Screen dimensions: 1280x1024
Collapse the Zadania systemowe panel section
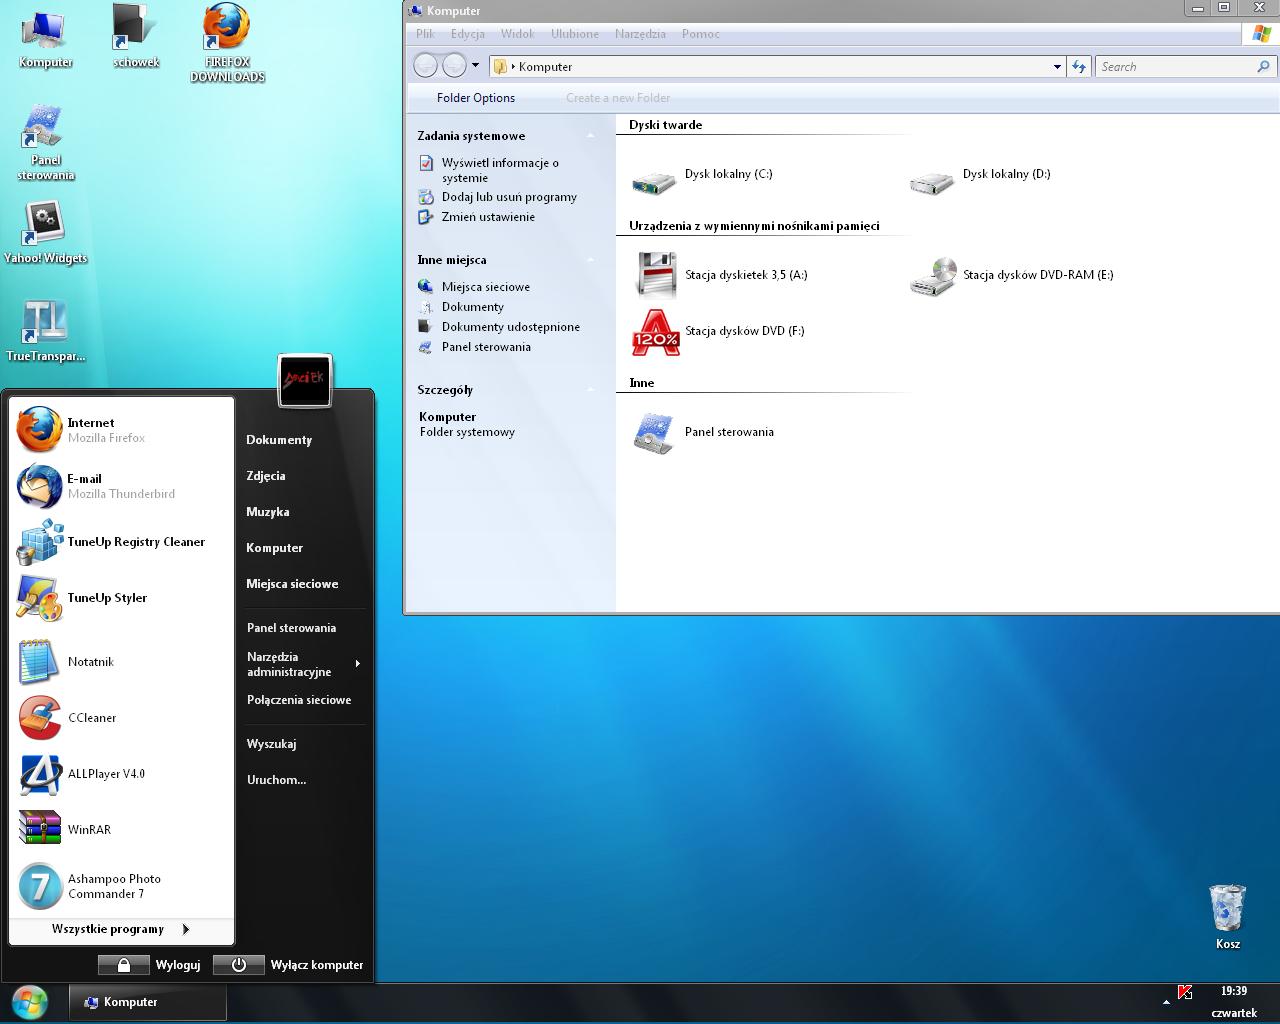[590, 136]
